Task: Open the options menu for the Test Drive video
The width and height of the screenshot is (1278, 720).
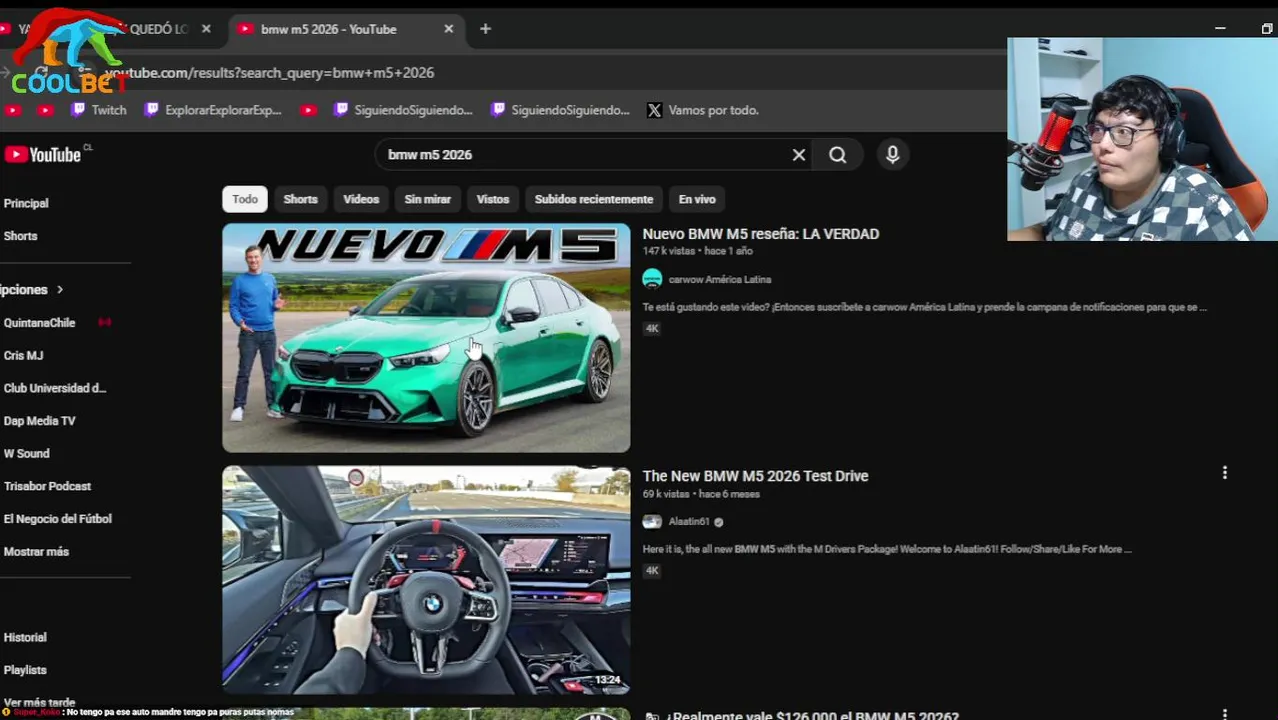Action: click(x=1224, y=473)
